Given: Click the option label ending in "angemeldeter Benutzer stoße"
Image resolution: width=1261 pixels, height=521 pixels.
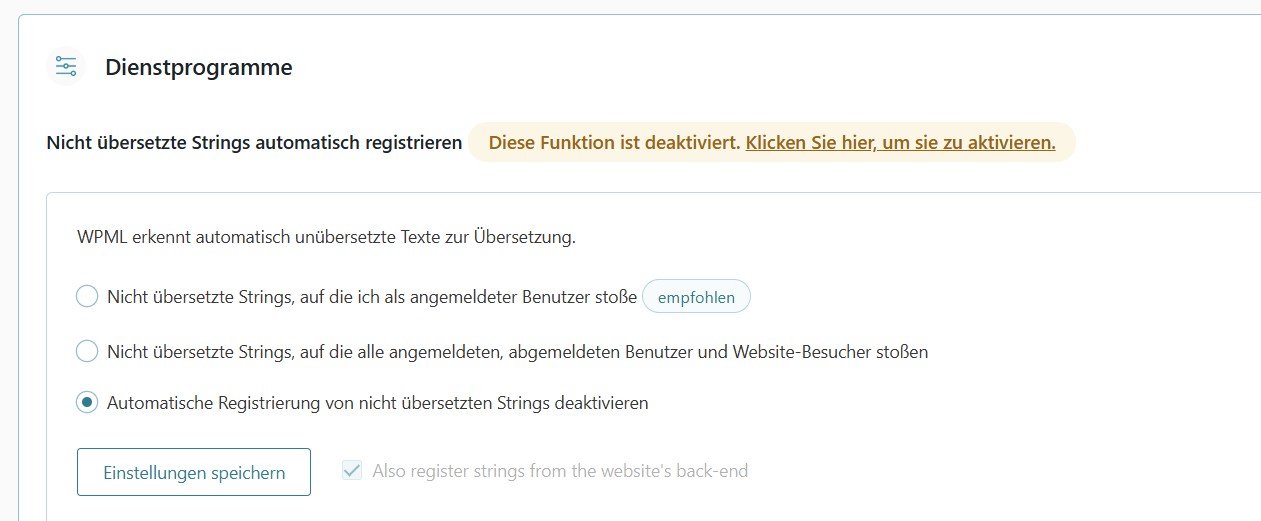Looking at the screenshot, I should 372,297.
